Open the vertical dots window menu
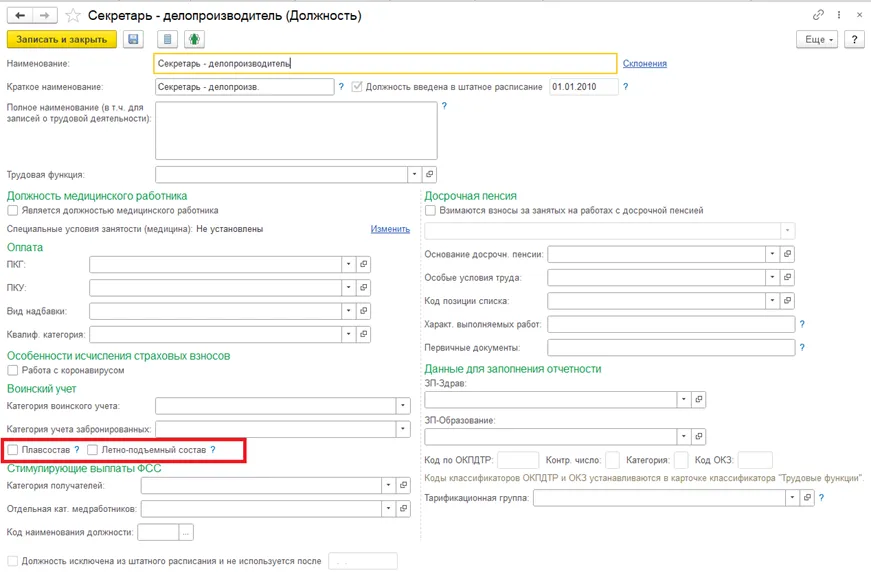The height and width of the screenshot is (584, 871). tap(839, 16)
